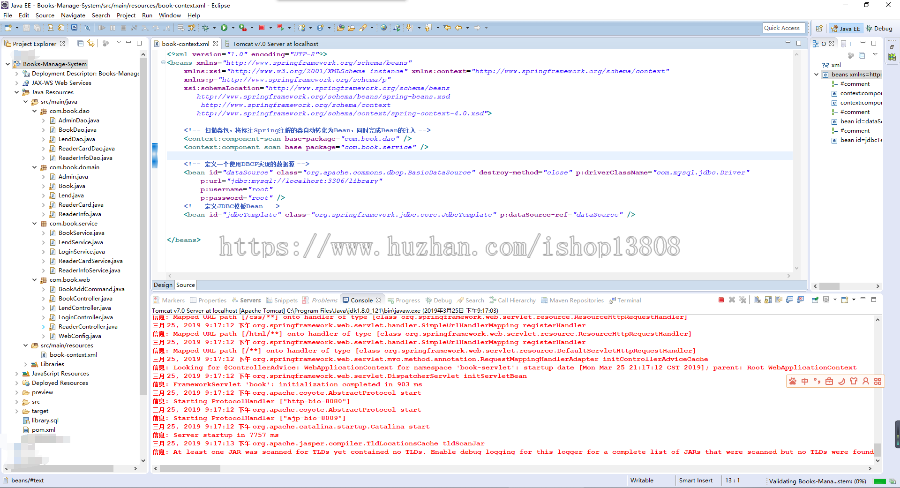The height and width of the screenshot is (488, 900).
Task: Click New wizard icon in toolbar
Action: point(7,28)
